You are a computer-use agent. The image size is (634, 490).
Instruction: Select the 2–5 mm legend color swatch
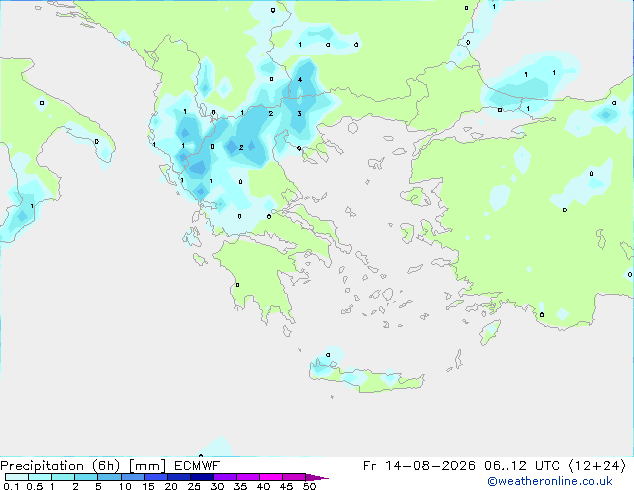pos(86,477)
